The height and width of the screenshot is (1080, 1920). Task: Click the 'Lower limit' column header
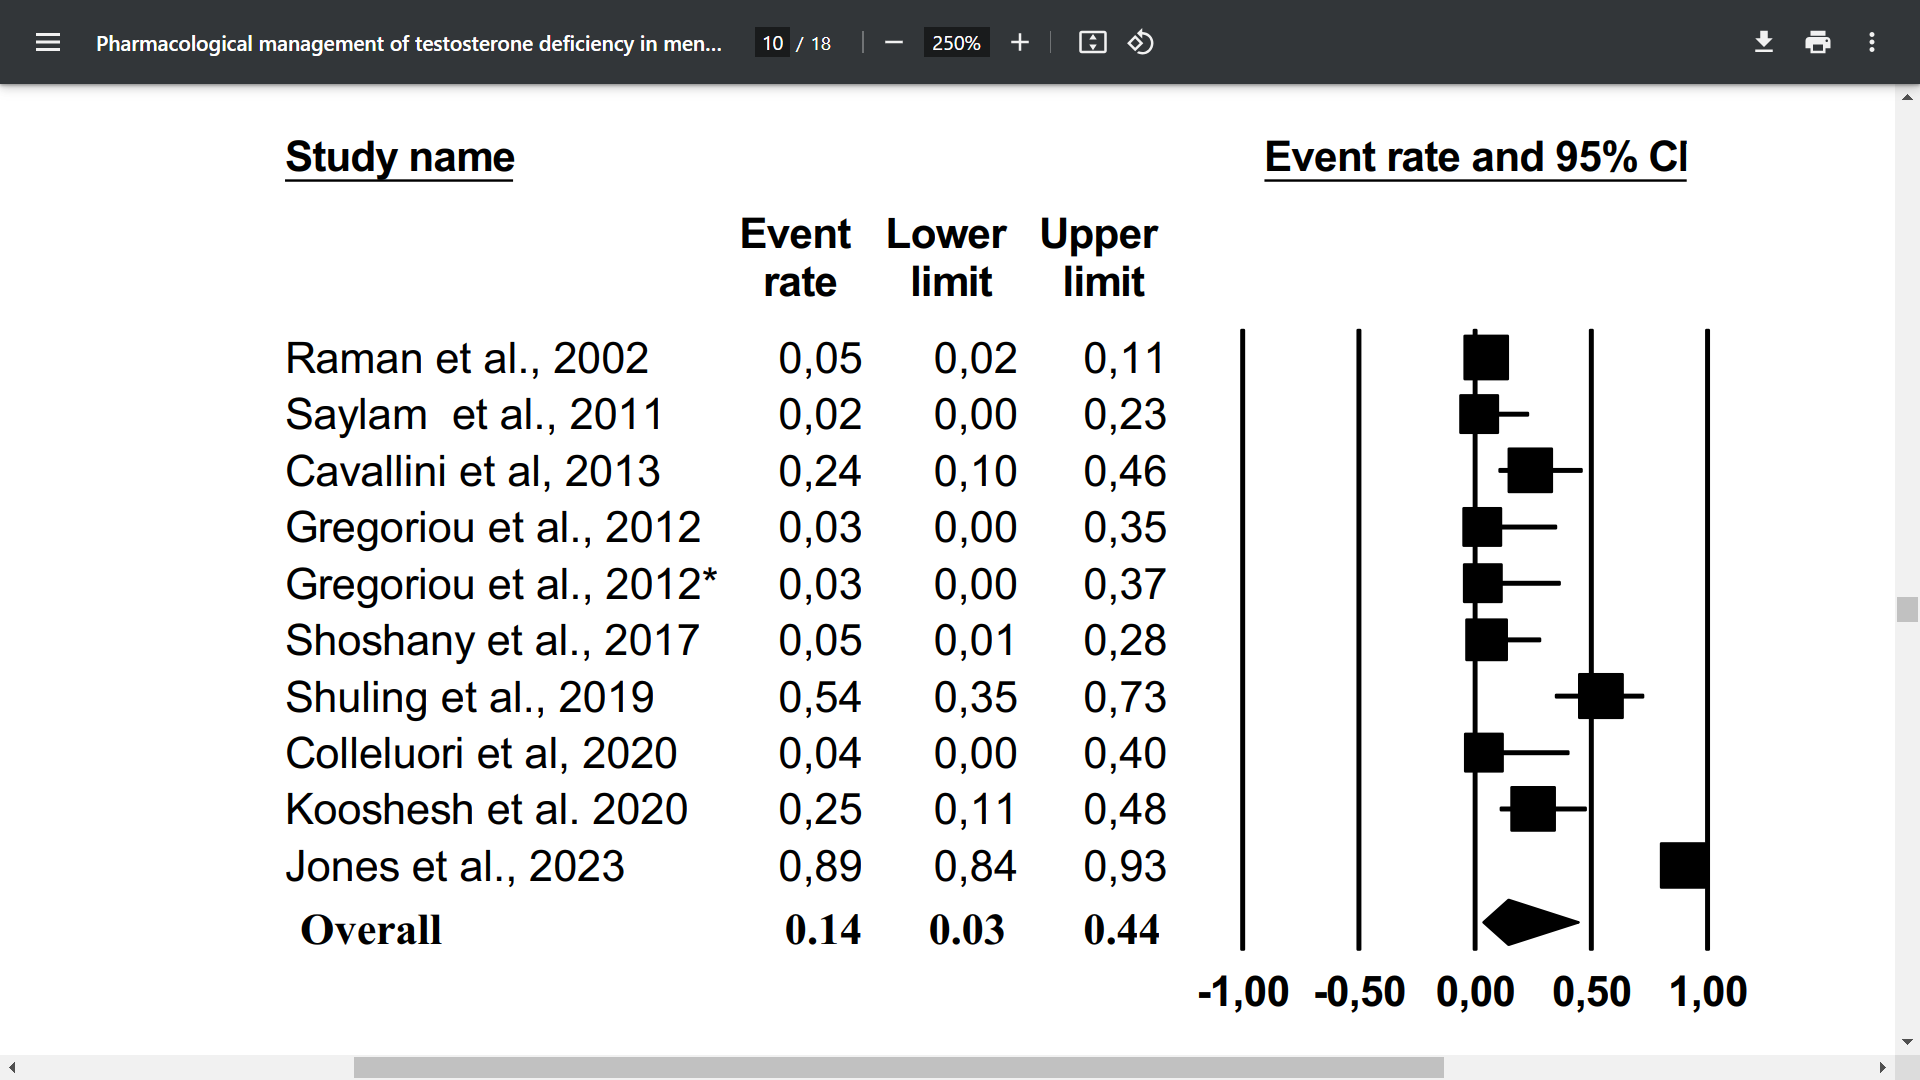point(947,258)
